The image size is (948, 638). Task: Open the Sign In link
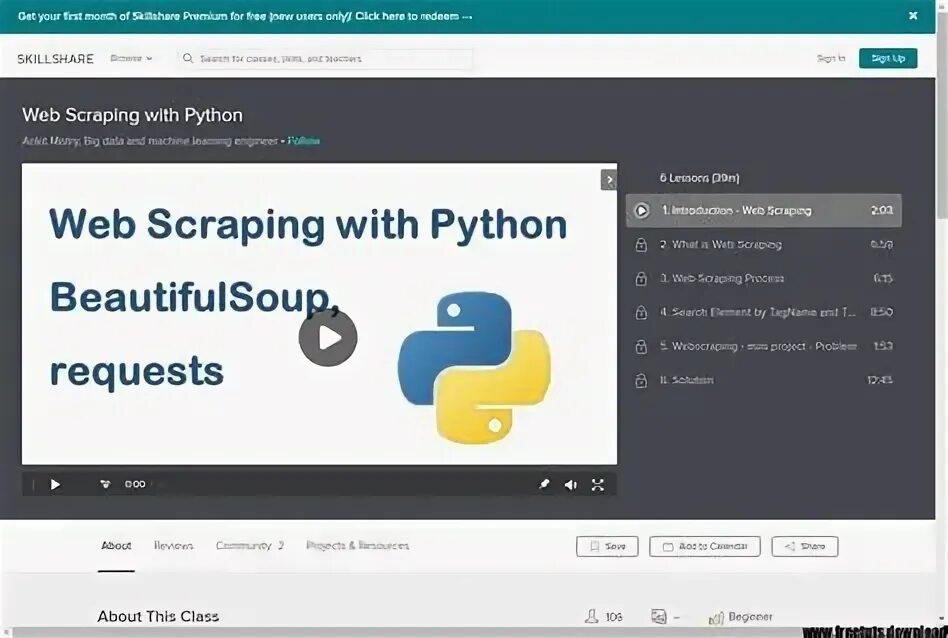coord(831,58)
